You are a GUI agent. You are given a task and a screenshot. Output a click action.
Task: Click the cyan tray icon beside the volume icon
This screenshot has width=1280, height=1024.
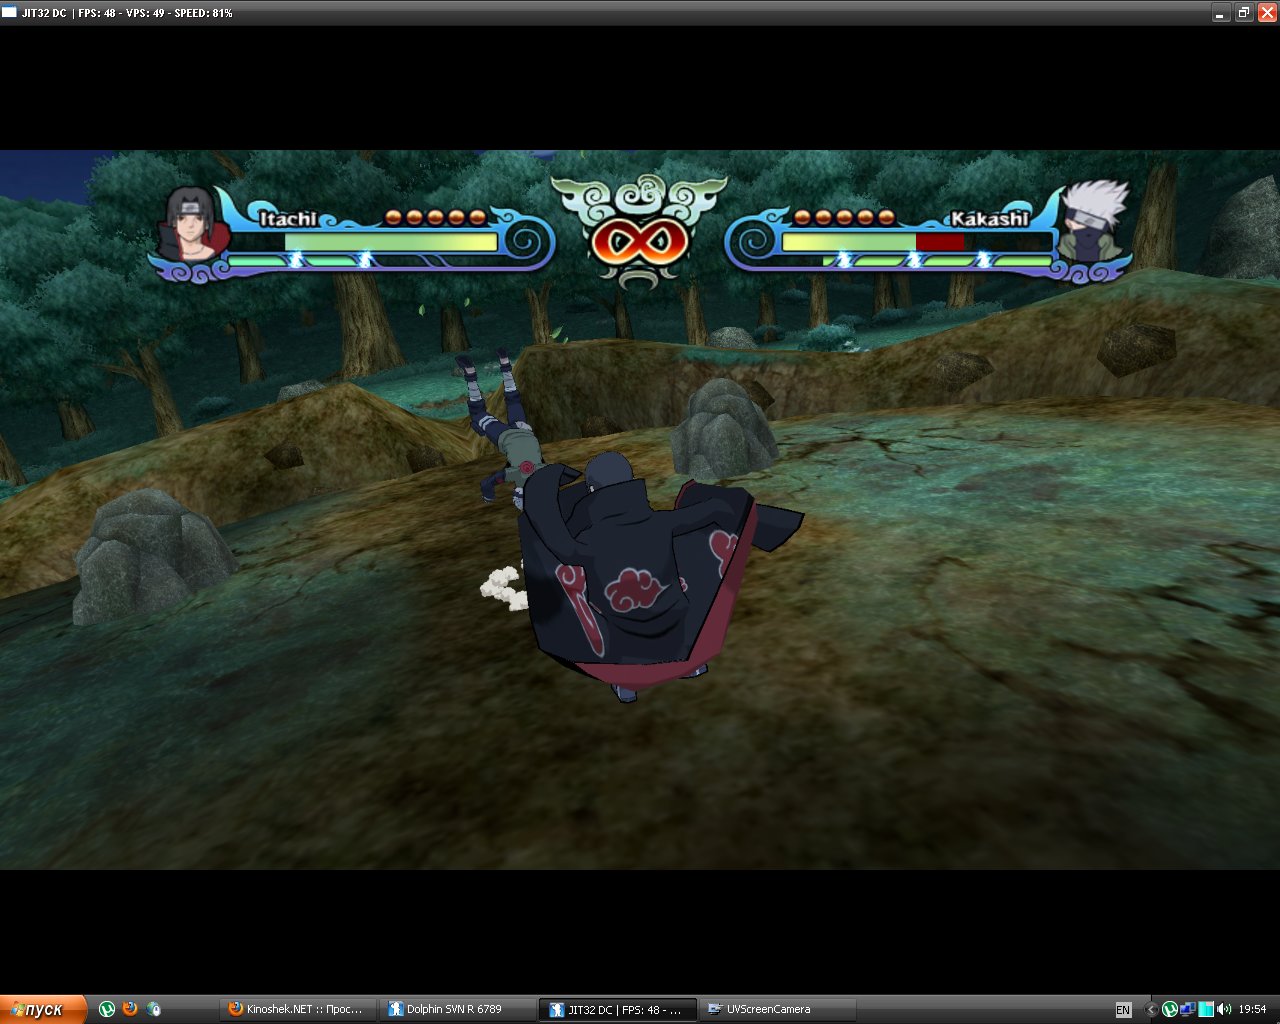click(x=1206, y=1010)
